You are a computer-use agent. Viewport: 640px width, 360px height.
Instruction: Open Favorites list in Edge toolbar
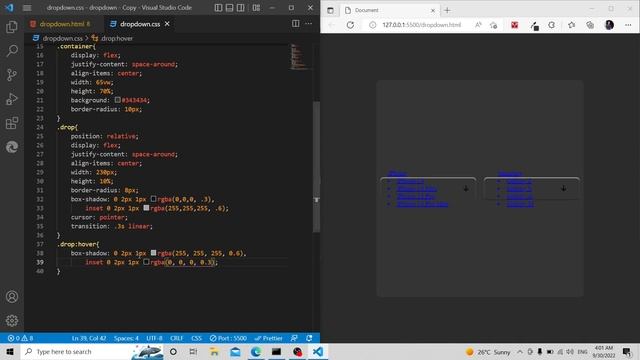click(x=571, y=25)
